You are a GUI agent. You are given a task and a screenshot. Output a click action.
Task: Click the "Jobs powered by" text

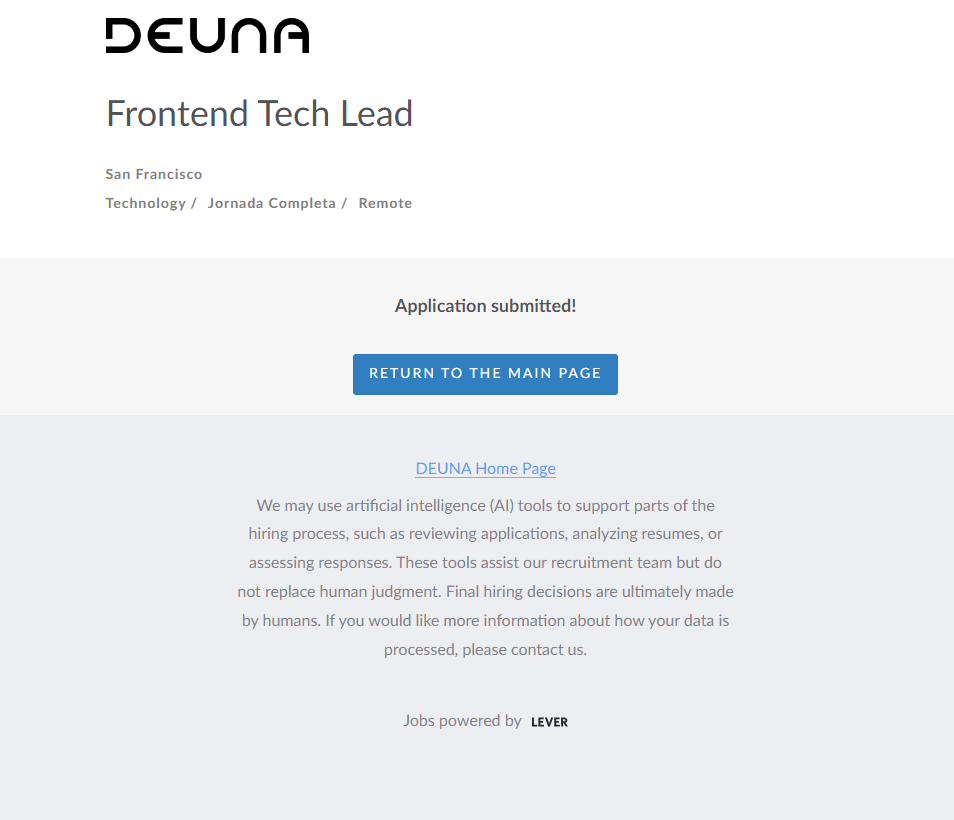click(x=462, y=720)
